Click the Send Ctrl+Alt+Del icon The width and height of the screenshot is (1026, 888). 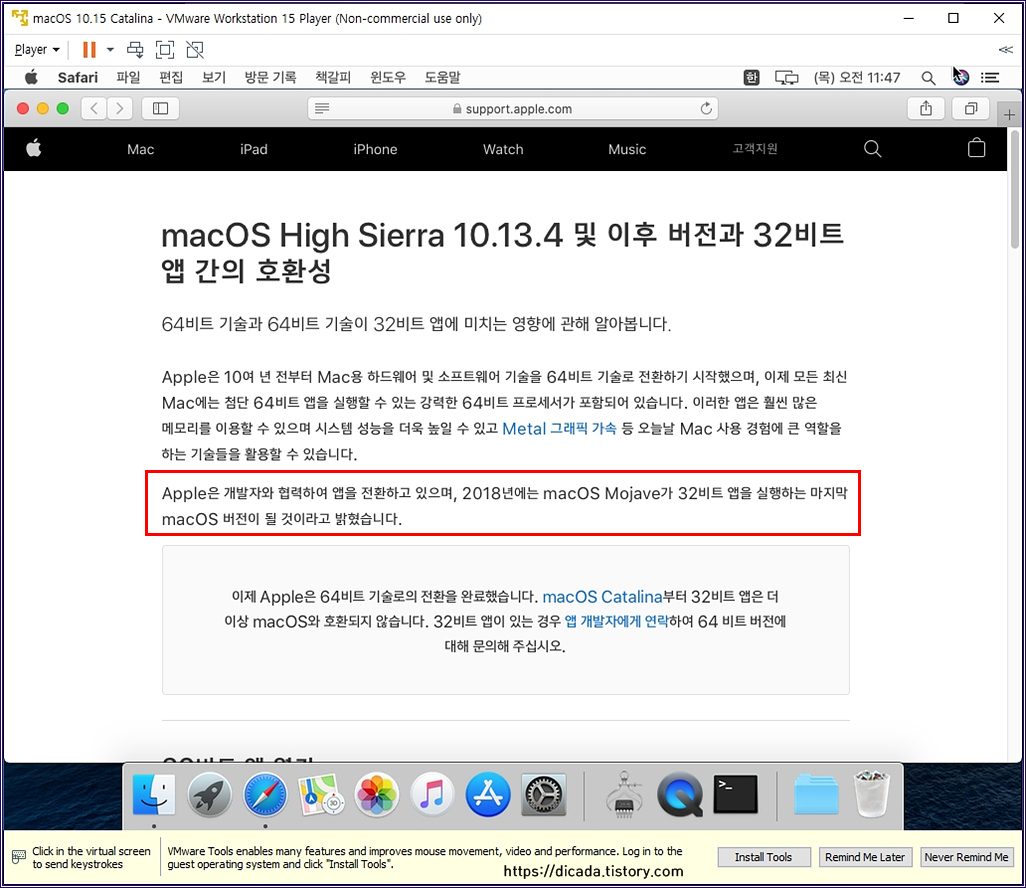click(x=135, y=50)
